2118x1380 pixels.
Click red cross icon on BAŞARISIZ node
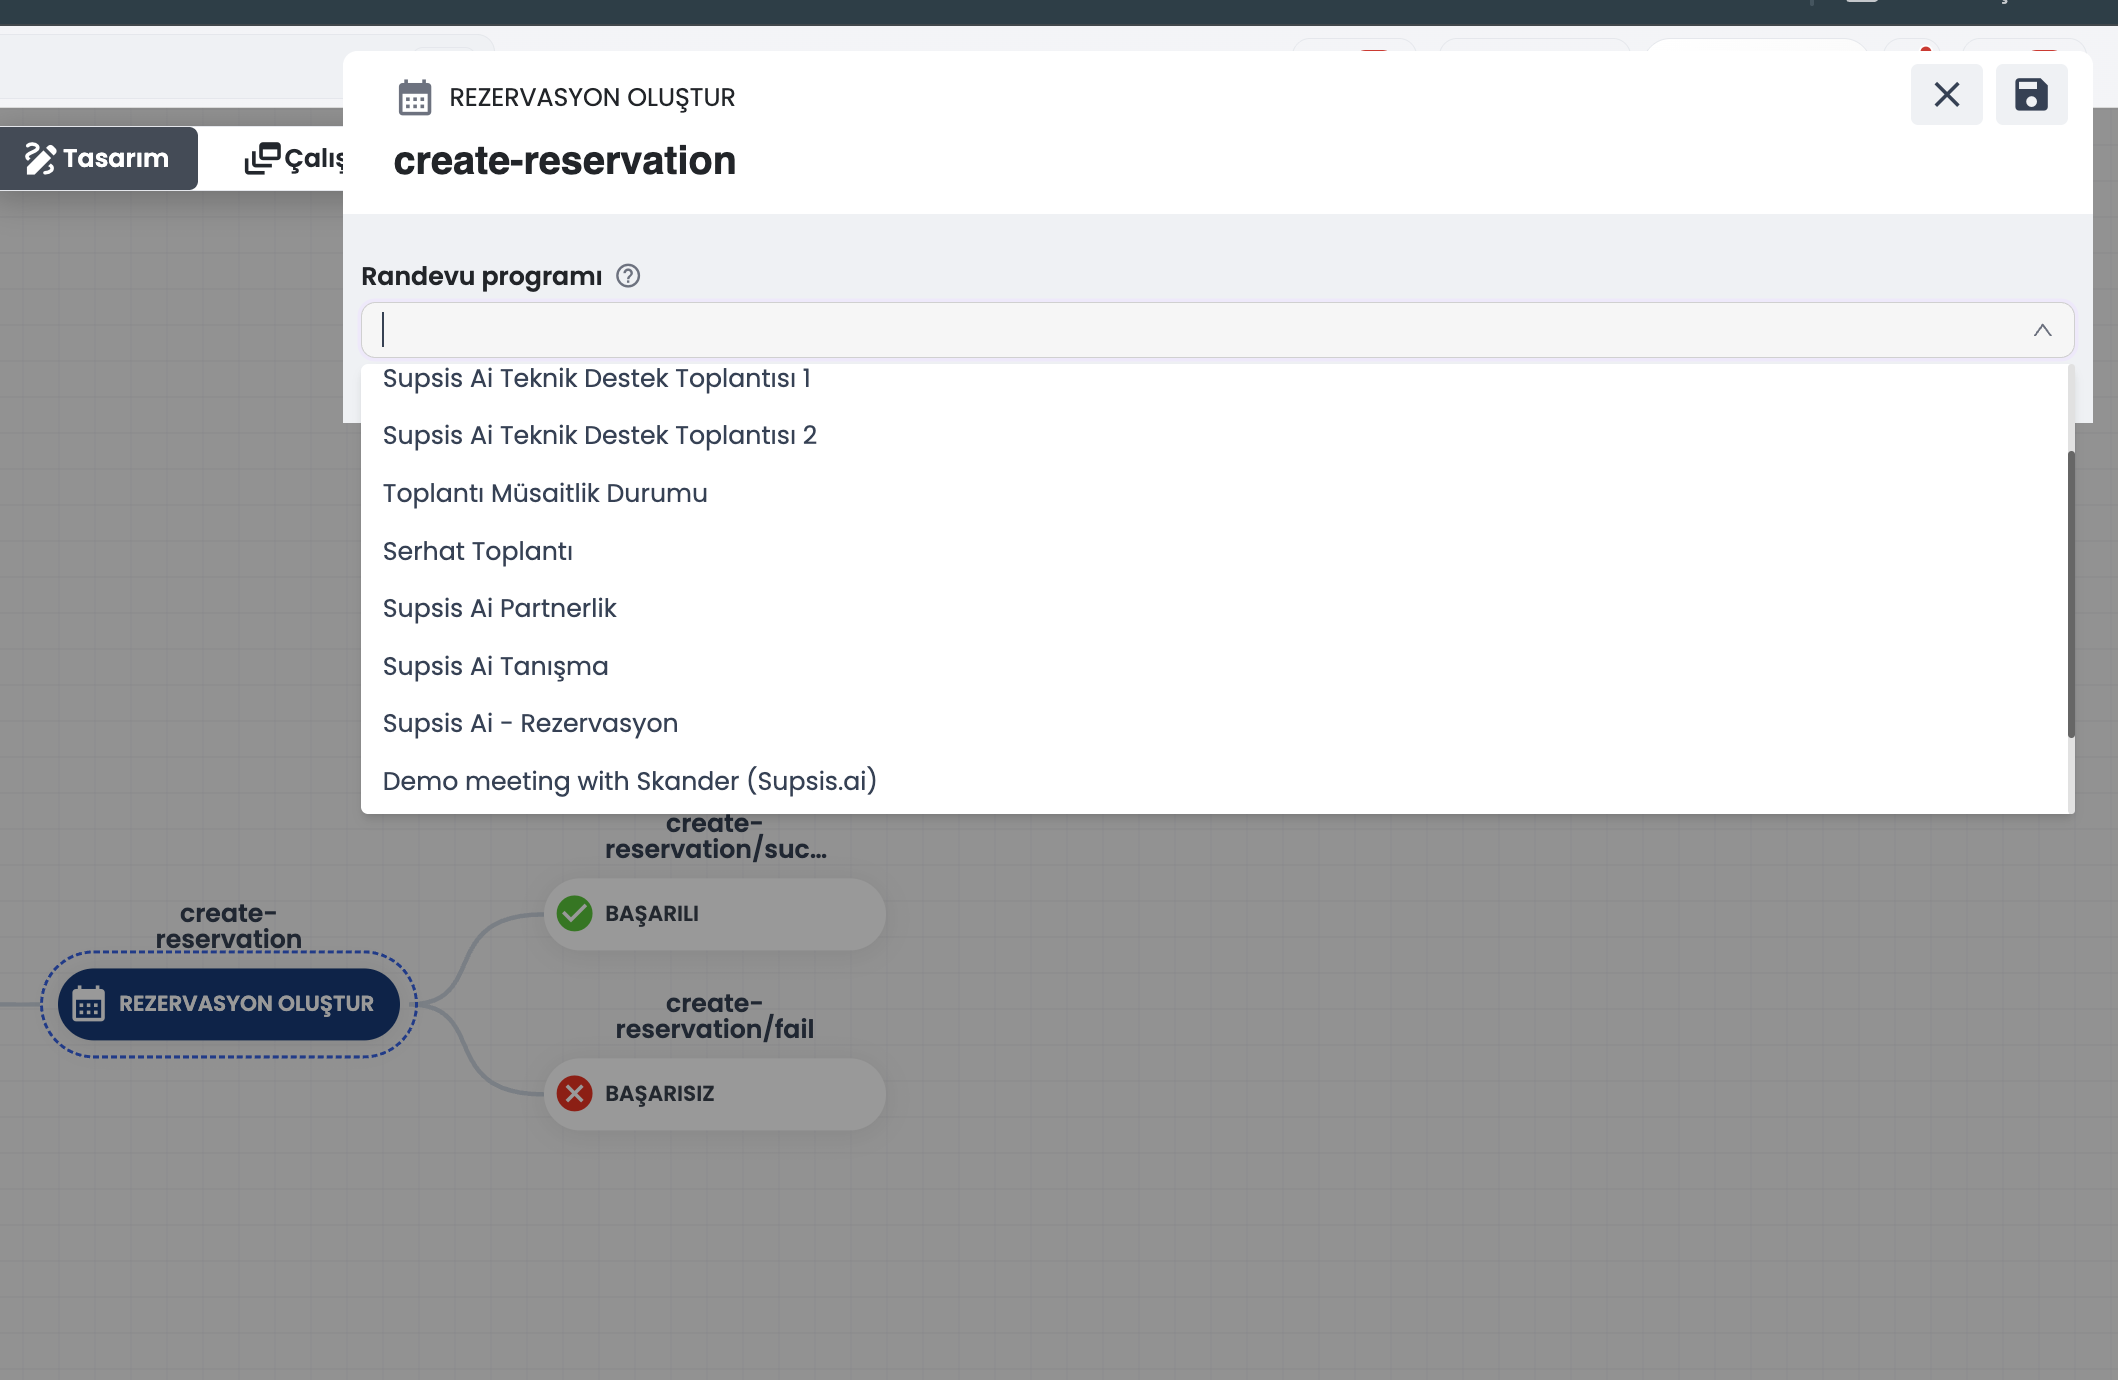(575, 1094)
